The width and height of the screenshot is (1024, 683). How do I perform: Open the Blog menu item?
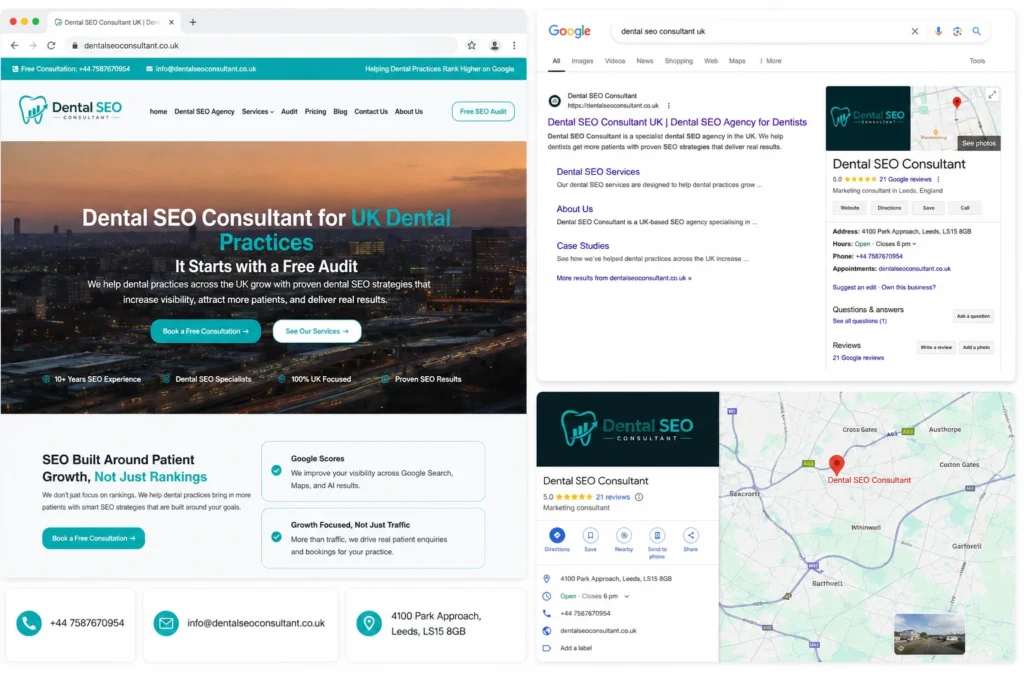point(340,112)
